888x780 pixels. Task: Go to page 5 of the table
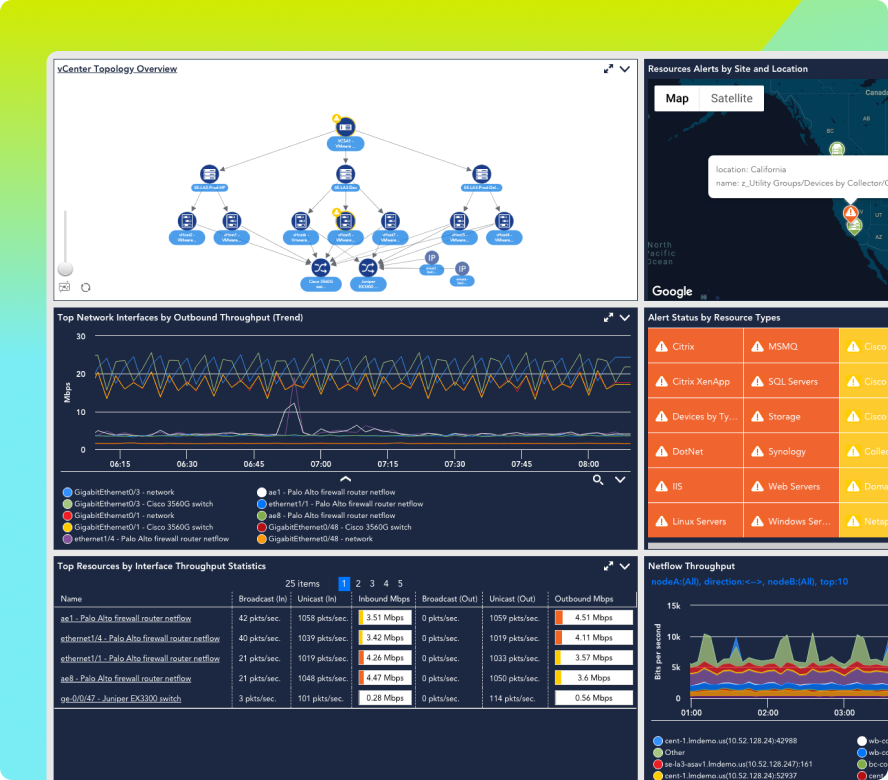(400, 583)
